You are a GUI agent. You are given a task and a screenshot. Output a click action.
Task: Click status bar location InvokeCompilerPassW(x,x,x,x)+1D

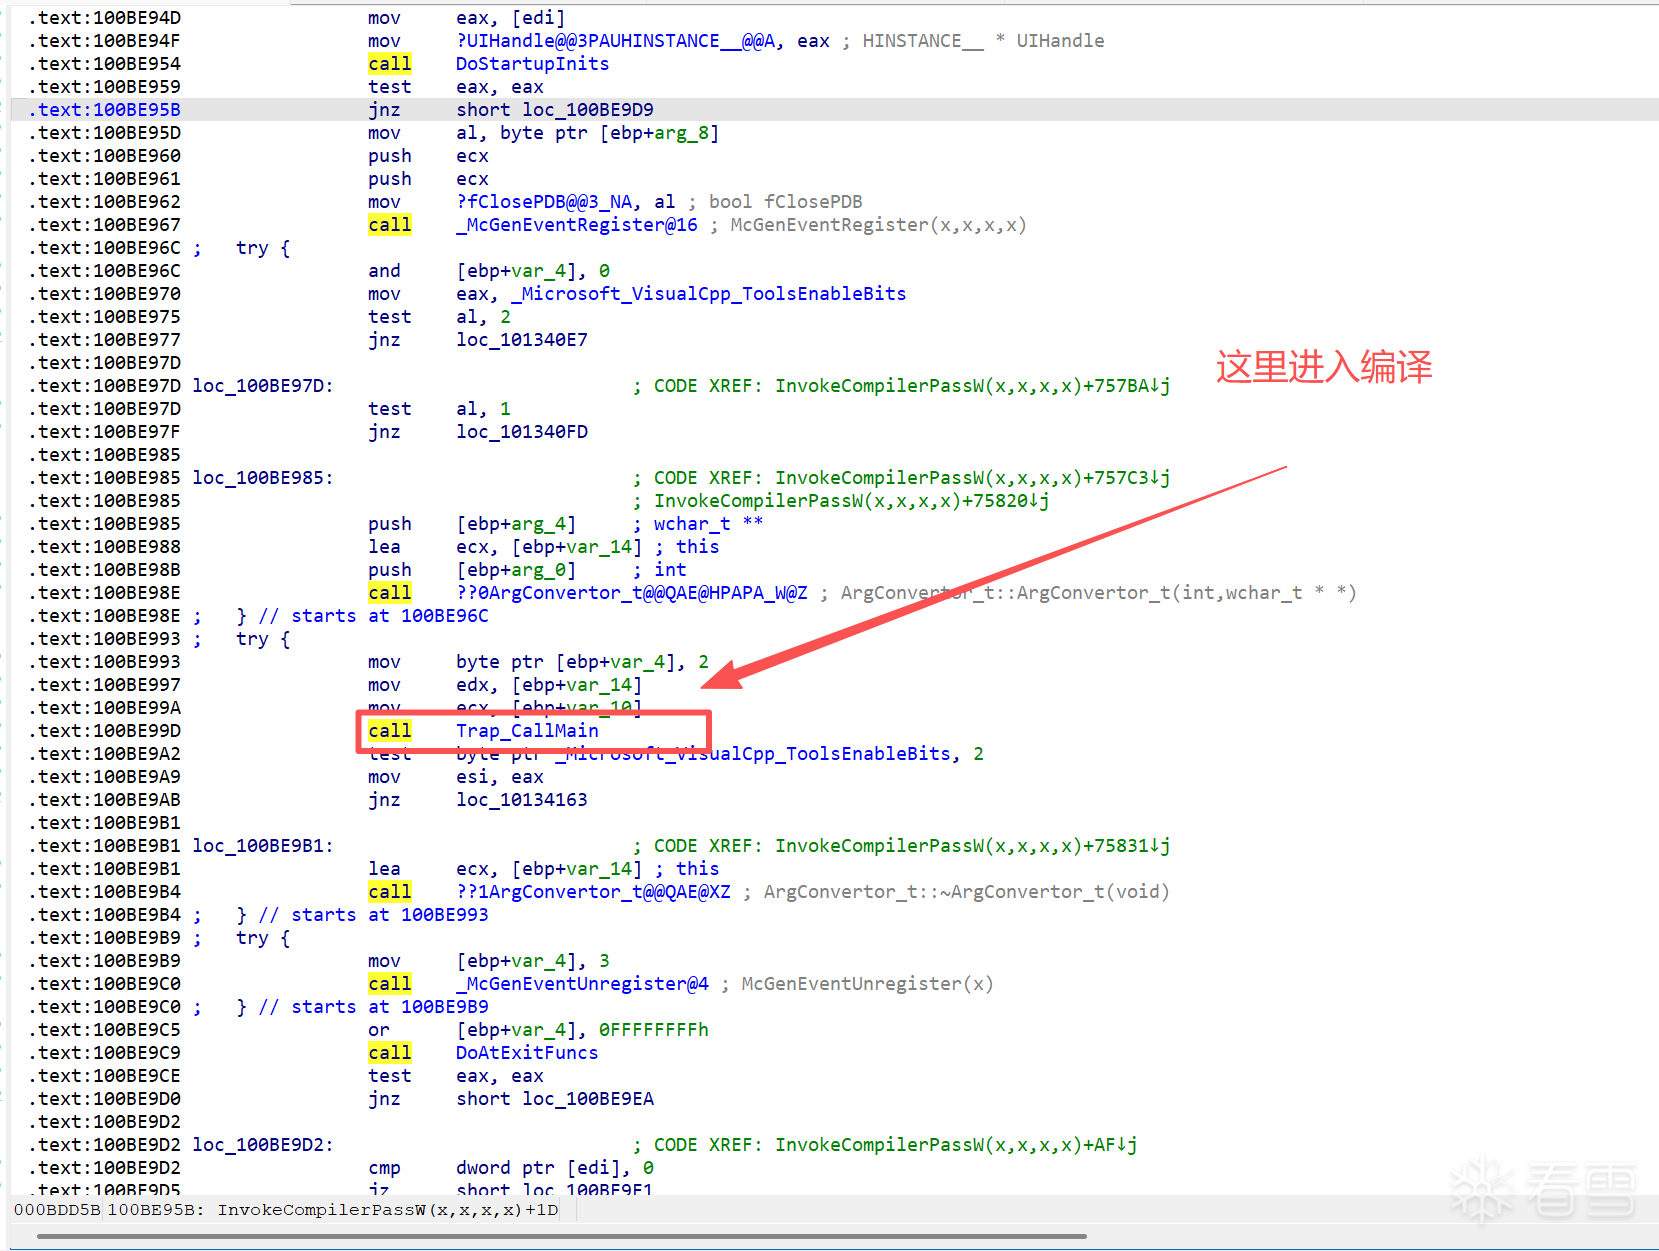coord(388,1210)
